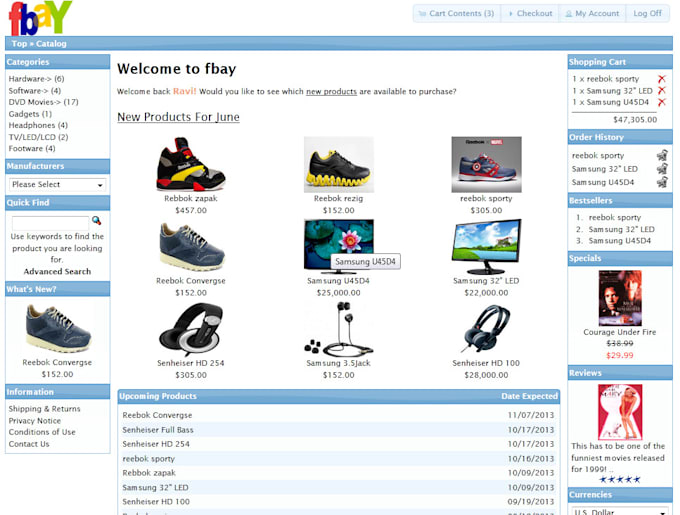Click the fbay logo
This screenshot has height=515, width=680.
click(40, 18)
